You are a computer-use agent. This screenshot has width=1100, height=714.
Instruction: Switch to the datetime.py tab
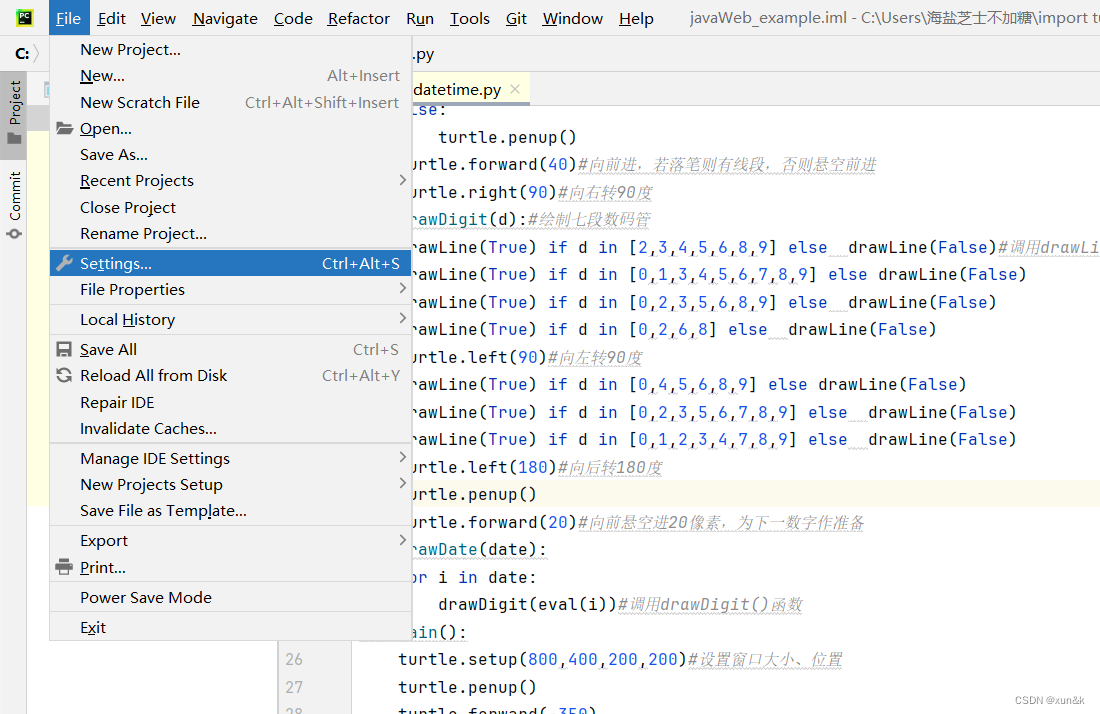pos(455,88)
